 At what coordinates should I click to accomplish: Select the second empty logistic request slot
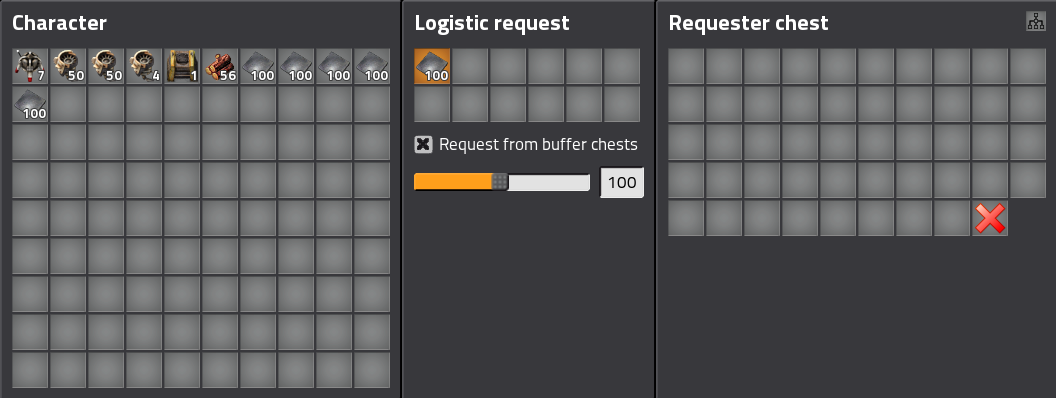click(508, 66)
